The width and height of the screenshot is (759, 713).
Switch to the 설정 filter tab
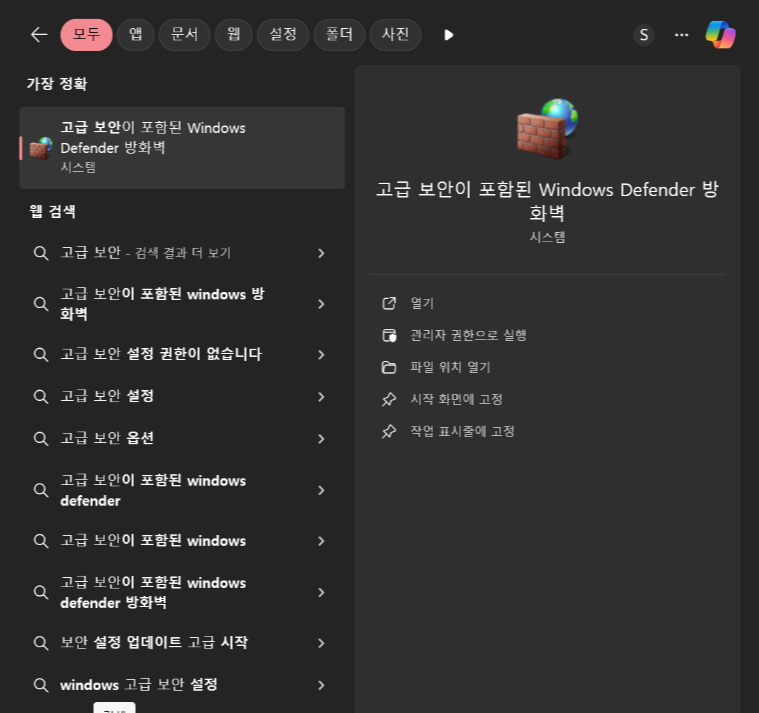[x=283, y=35]
